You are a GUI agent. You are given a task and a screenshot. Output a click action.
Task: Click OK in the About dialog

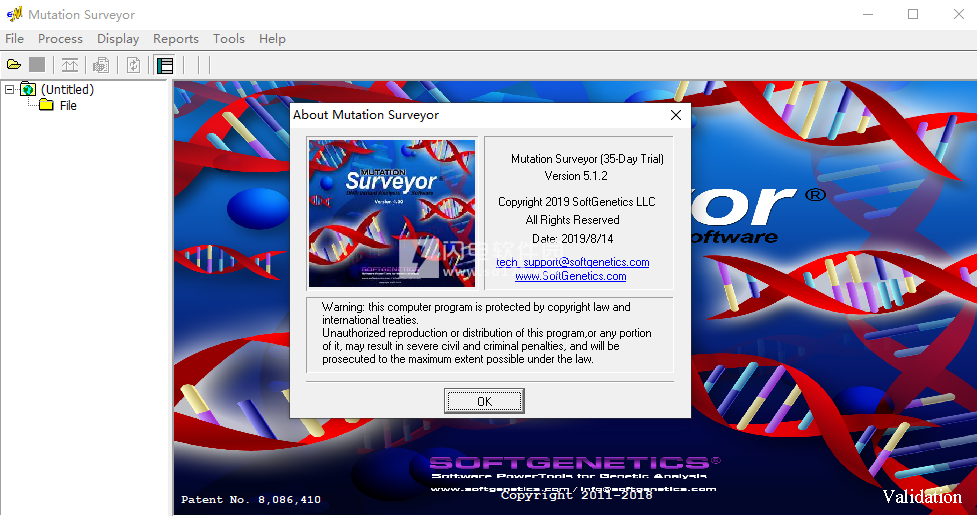[x=484, y=401]
